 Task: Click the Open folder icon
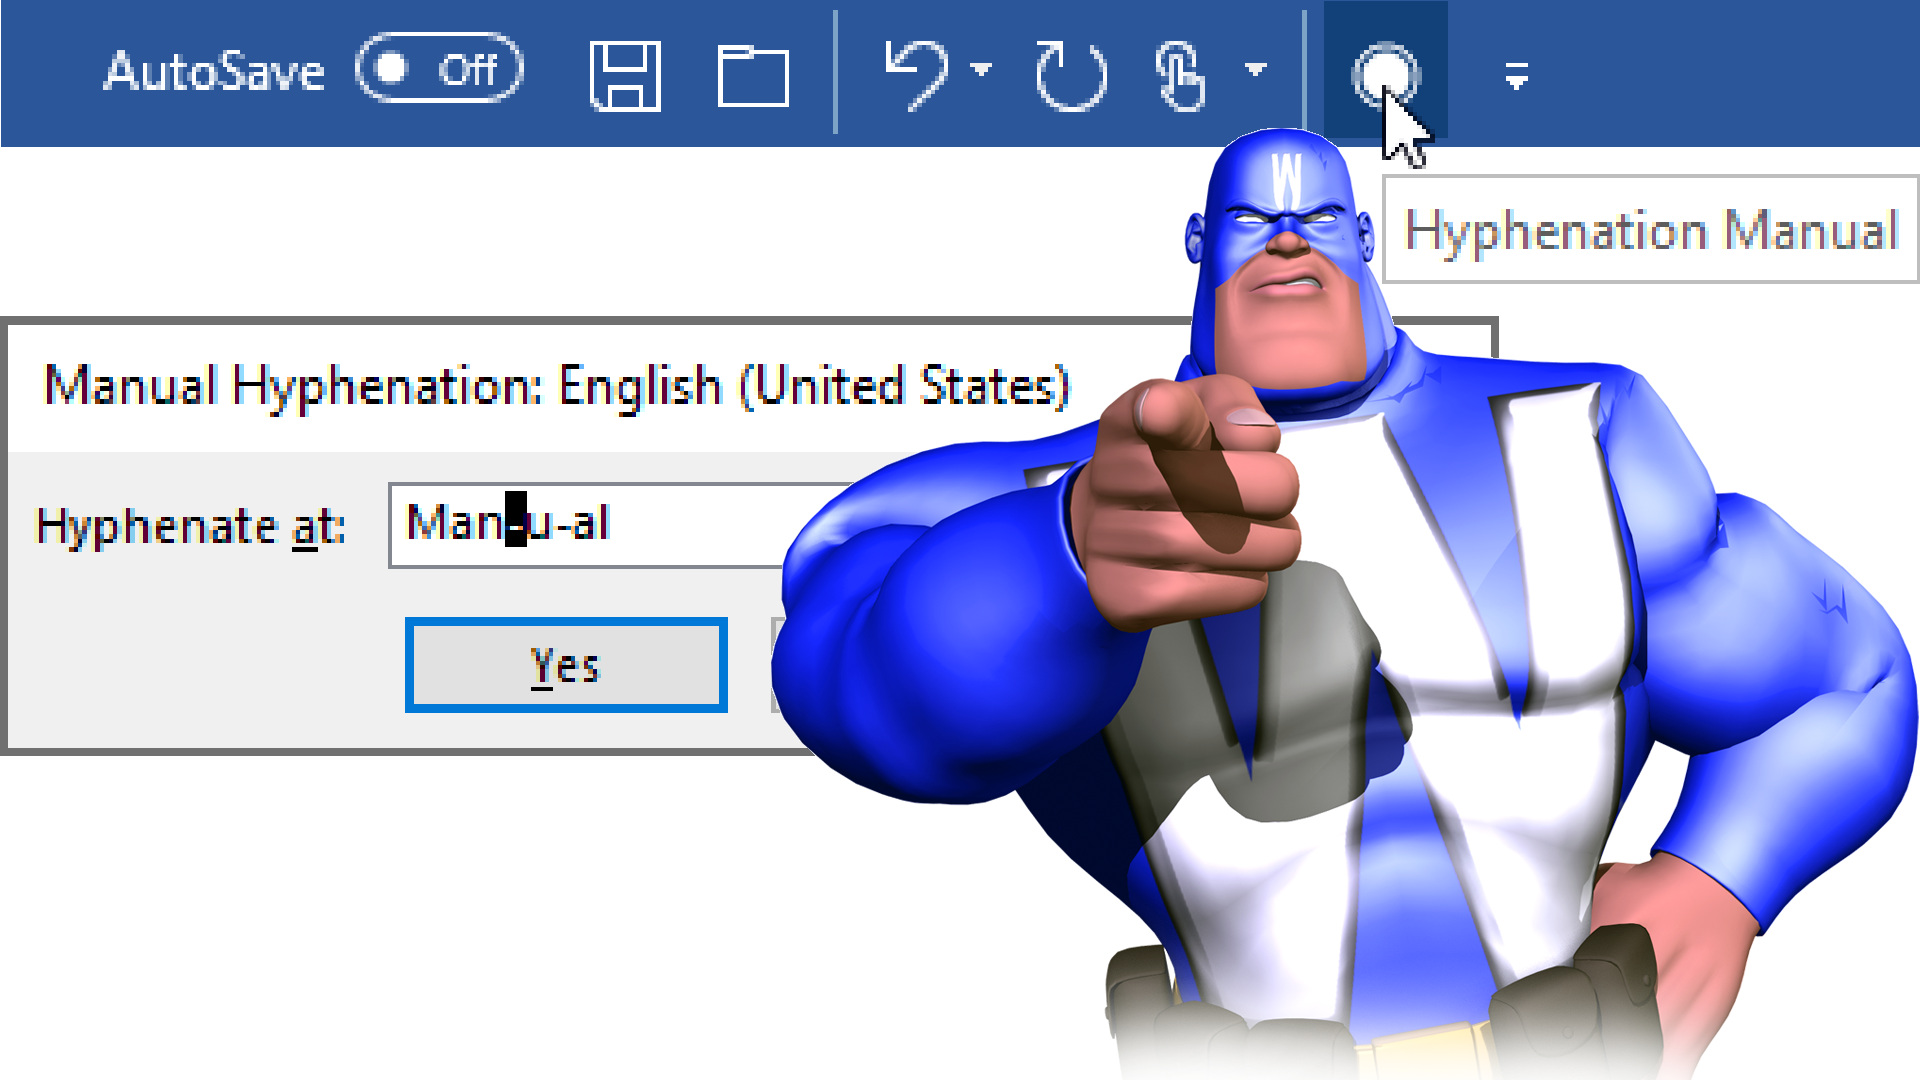[753, 75]
